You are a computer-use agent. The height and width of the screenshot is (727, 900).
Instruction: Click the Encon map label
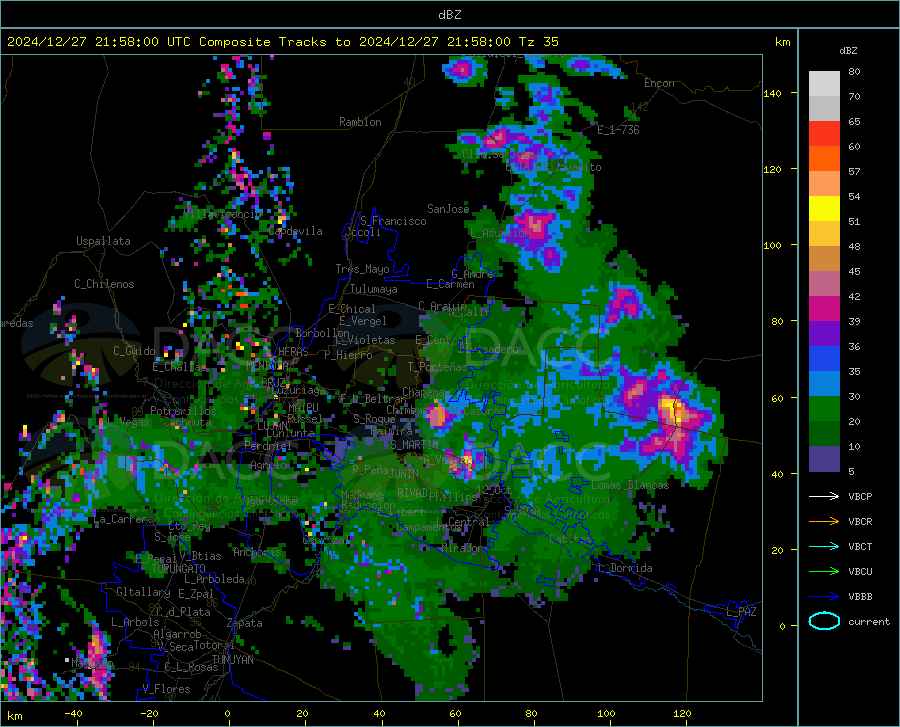pyautogui.click(x=659, y=83)
